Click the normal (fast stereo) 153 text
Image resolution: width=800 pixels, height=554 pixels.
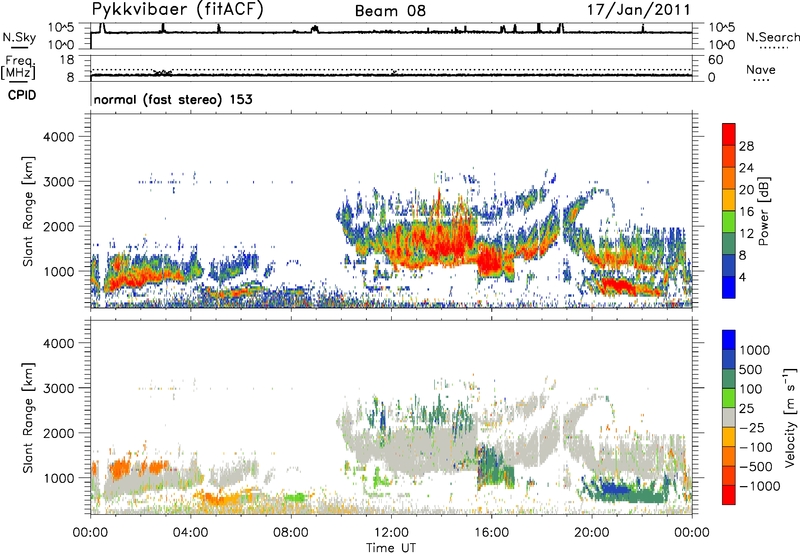click(173, 99)
